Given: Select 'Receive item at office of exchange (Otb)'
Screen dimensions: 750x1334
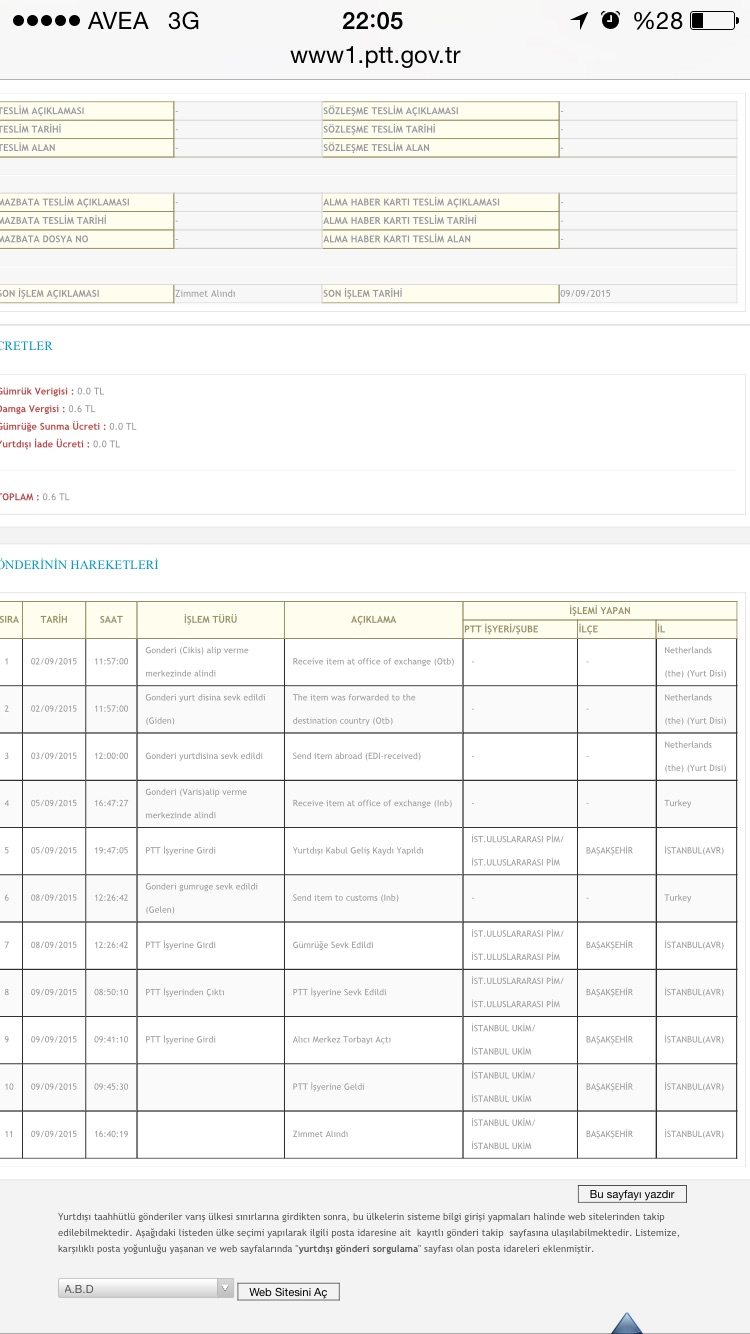Looking at the screenshot, I should click(373, 661).
